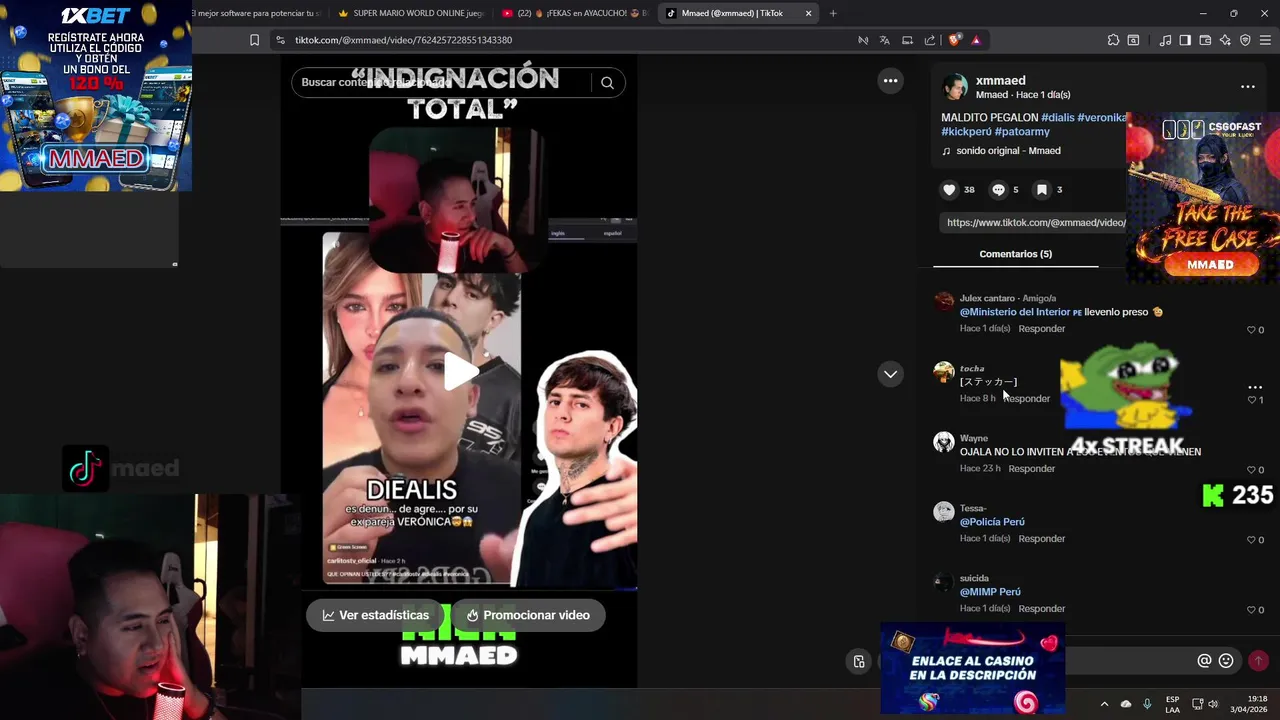1280x720 pixels.
Task: Focus the Buscar contenido search field
Action: tap(445, 83)
